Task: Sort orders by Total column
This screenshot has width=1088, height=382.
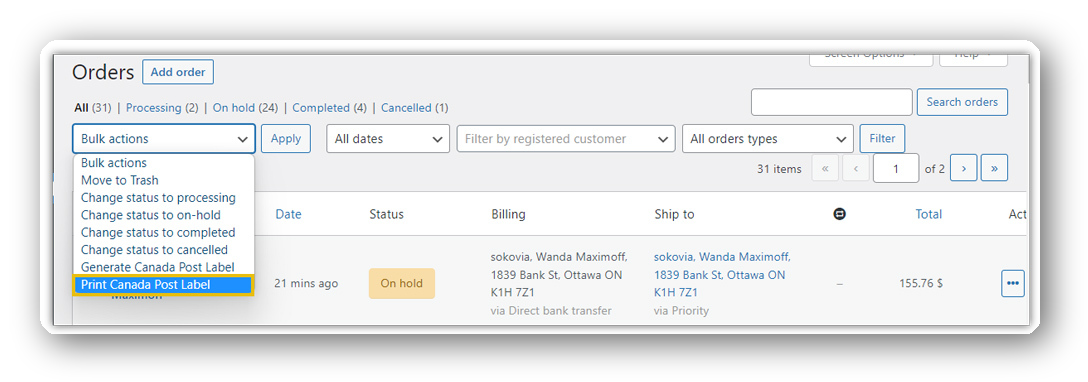Action: 928,214
